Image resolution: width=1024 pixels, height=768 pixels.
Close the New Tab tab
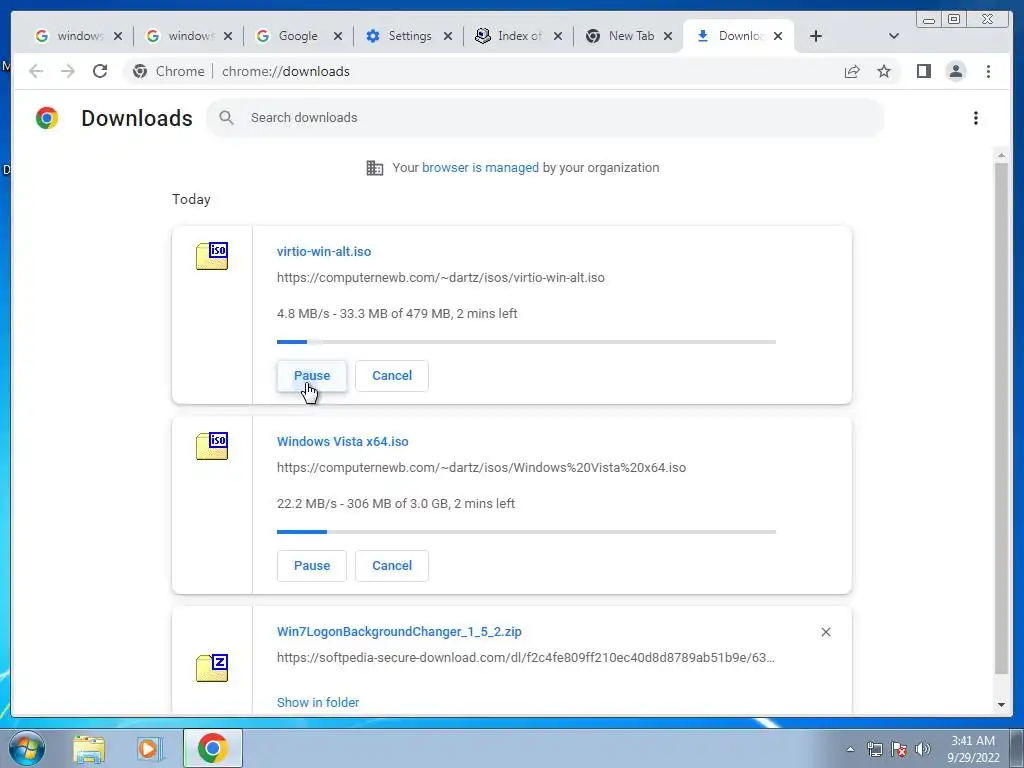[667, 37]
